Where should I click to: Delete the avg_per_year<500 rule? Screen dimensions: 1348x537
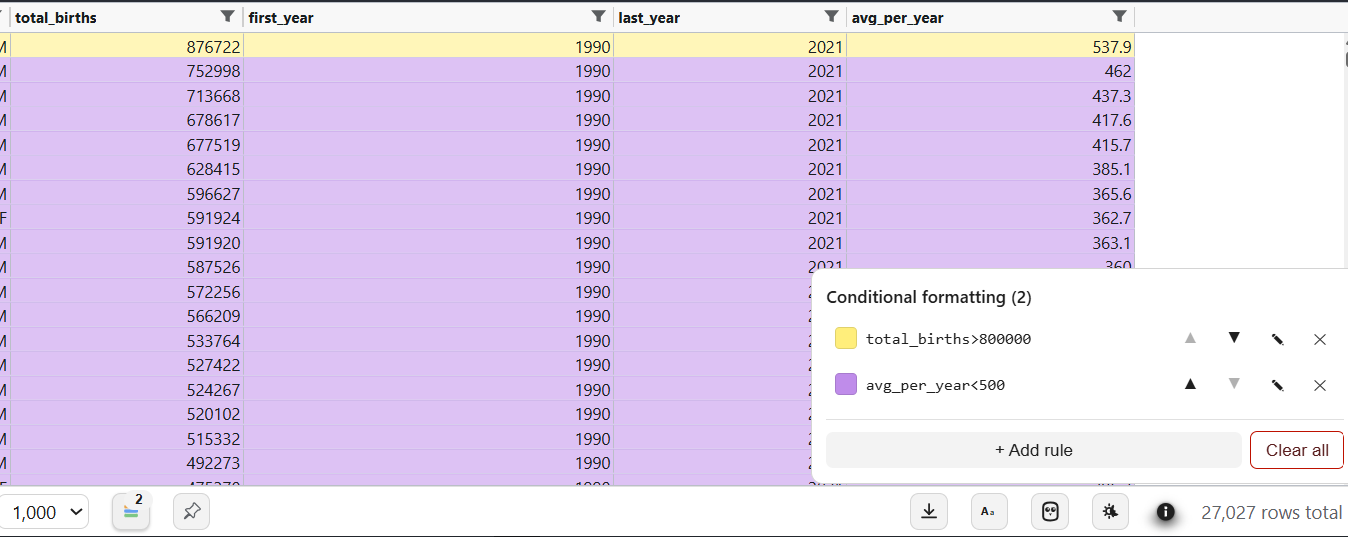click(x=1320, y=385)
